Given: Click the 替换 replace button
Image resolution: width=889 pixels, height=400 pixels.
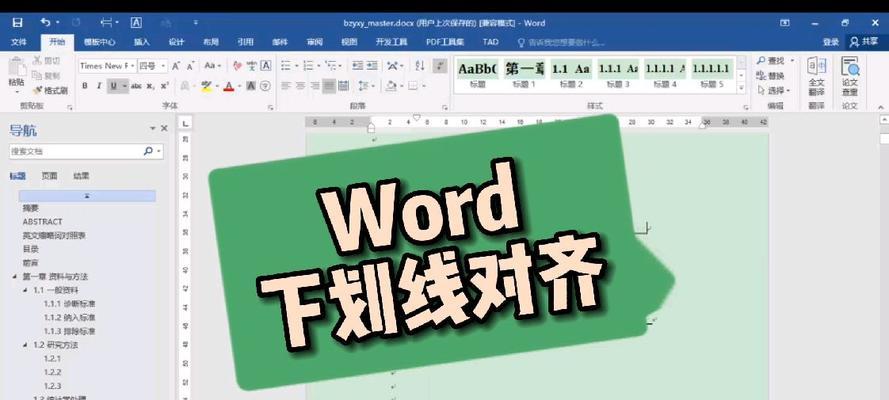Looking at the screenshot, I should (x=771, y=75).
